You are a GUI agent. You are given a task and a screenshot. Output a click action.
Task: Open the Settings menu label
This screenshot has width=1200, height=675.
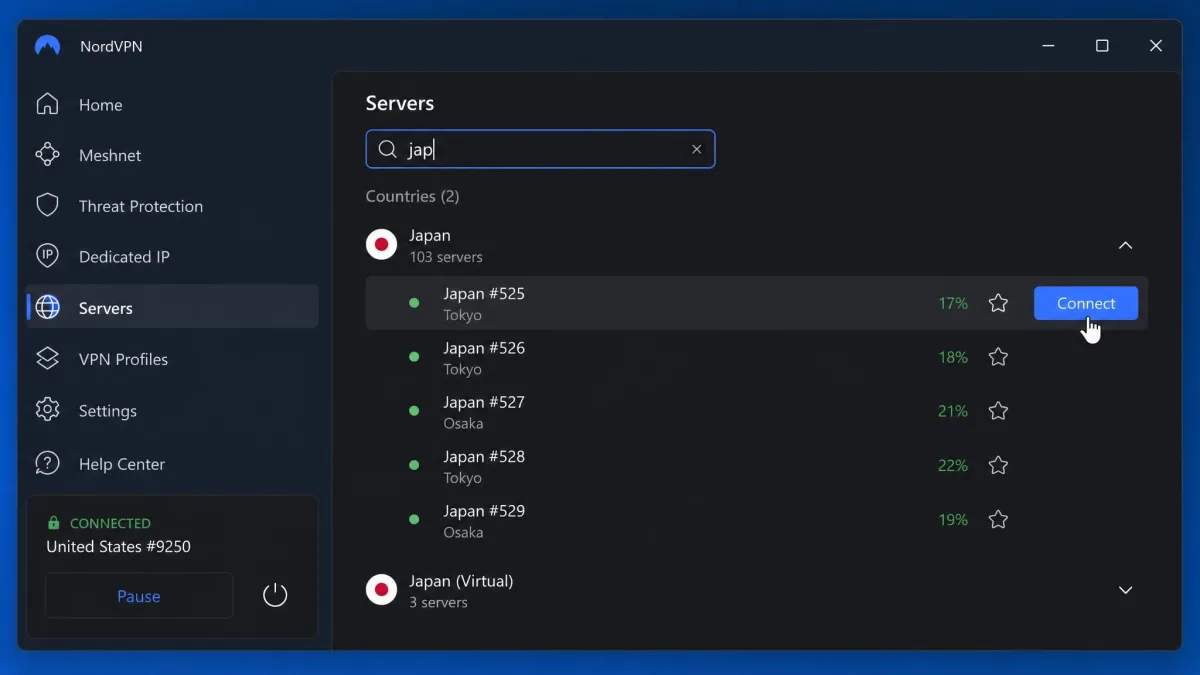(108, 411)
